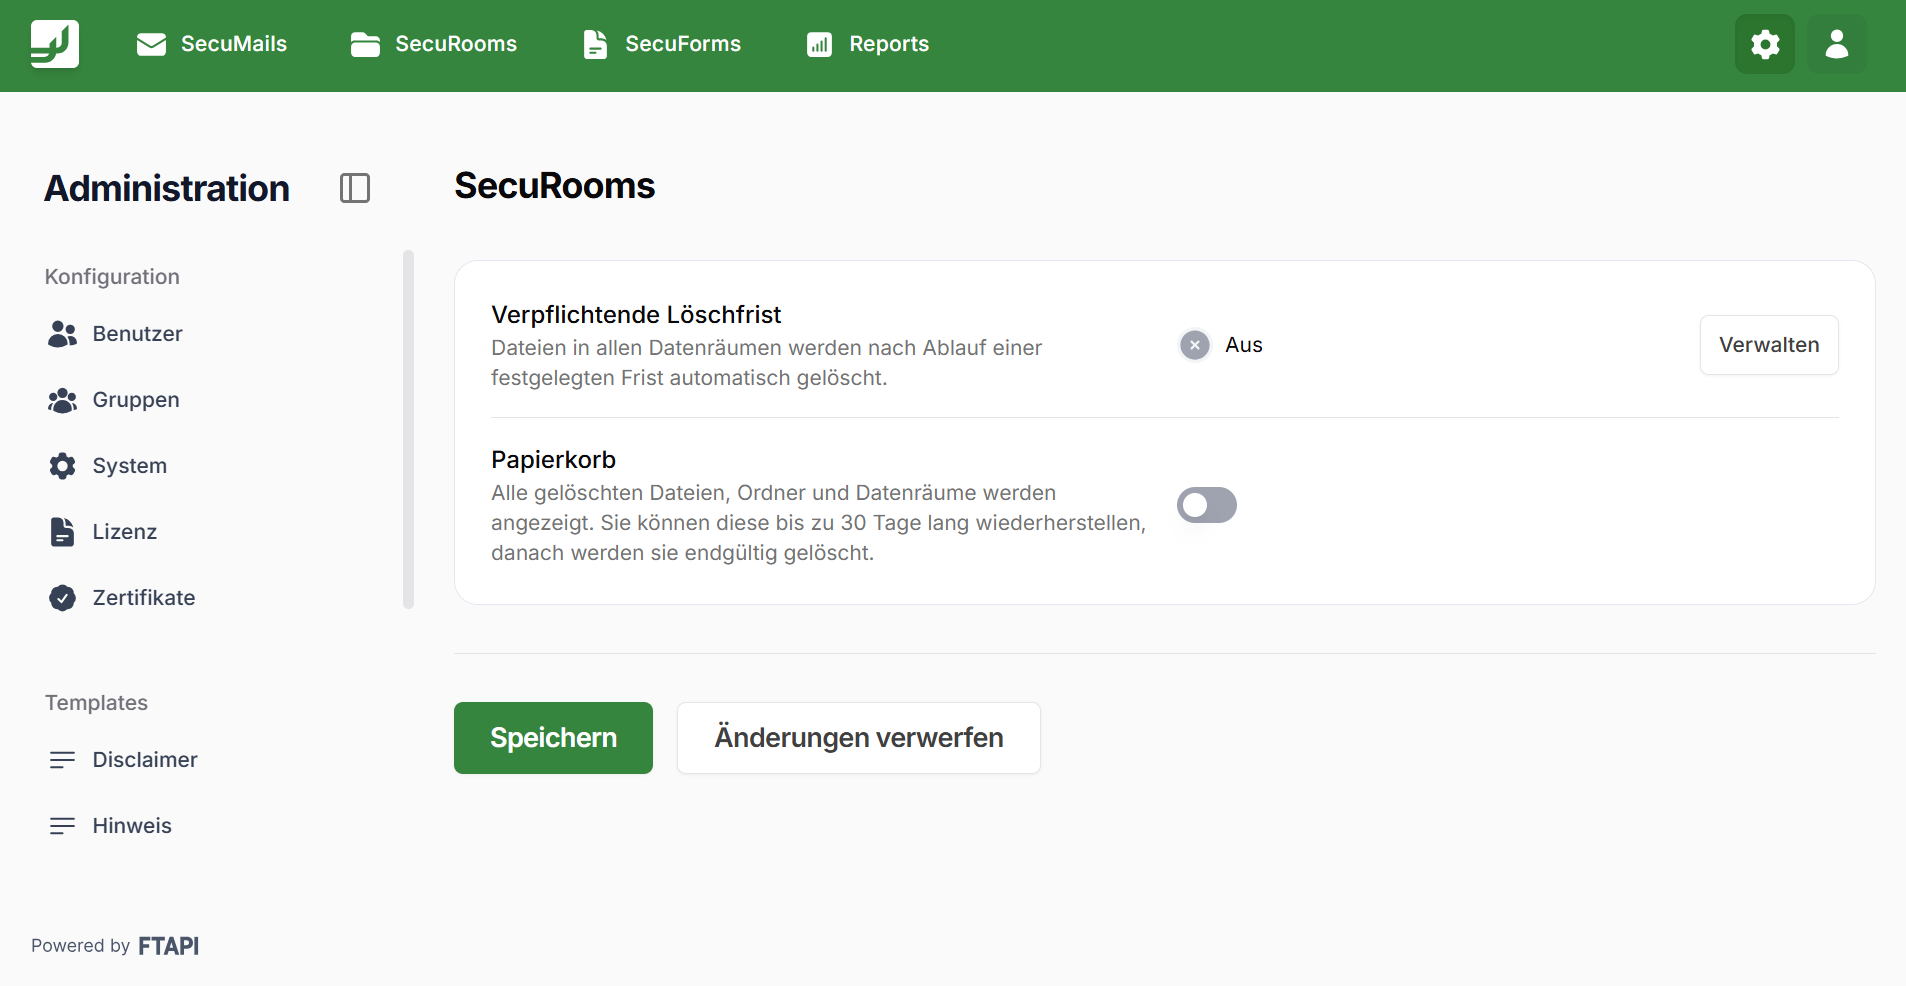Save changes with the Speichern button
Viewport: 1906px width, 986px height.
(x=553, y=738)
